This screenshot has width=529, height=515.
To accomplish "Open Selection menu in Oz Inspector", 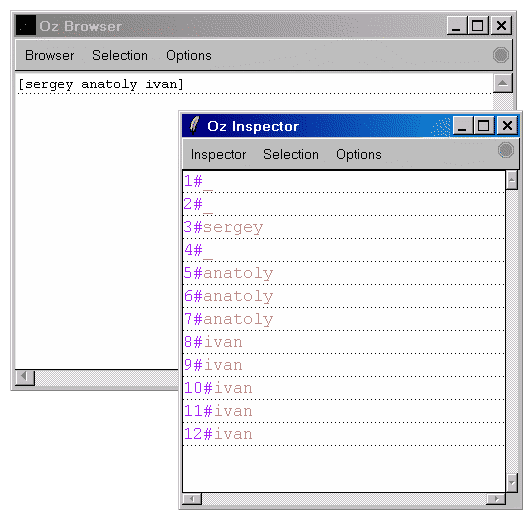I will (291, 154).
